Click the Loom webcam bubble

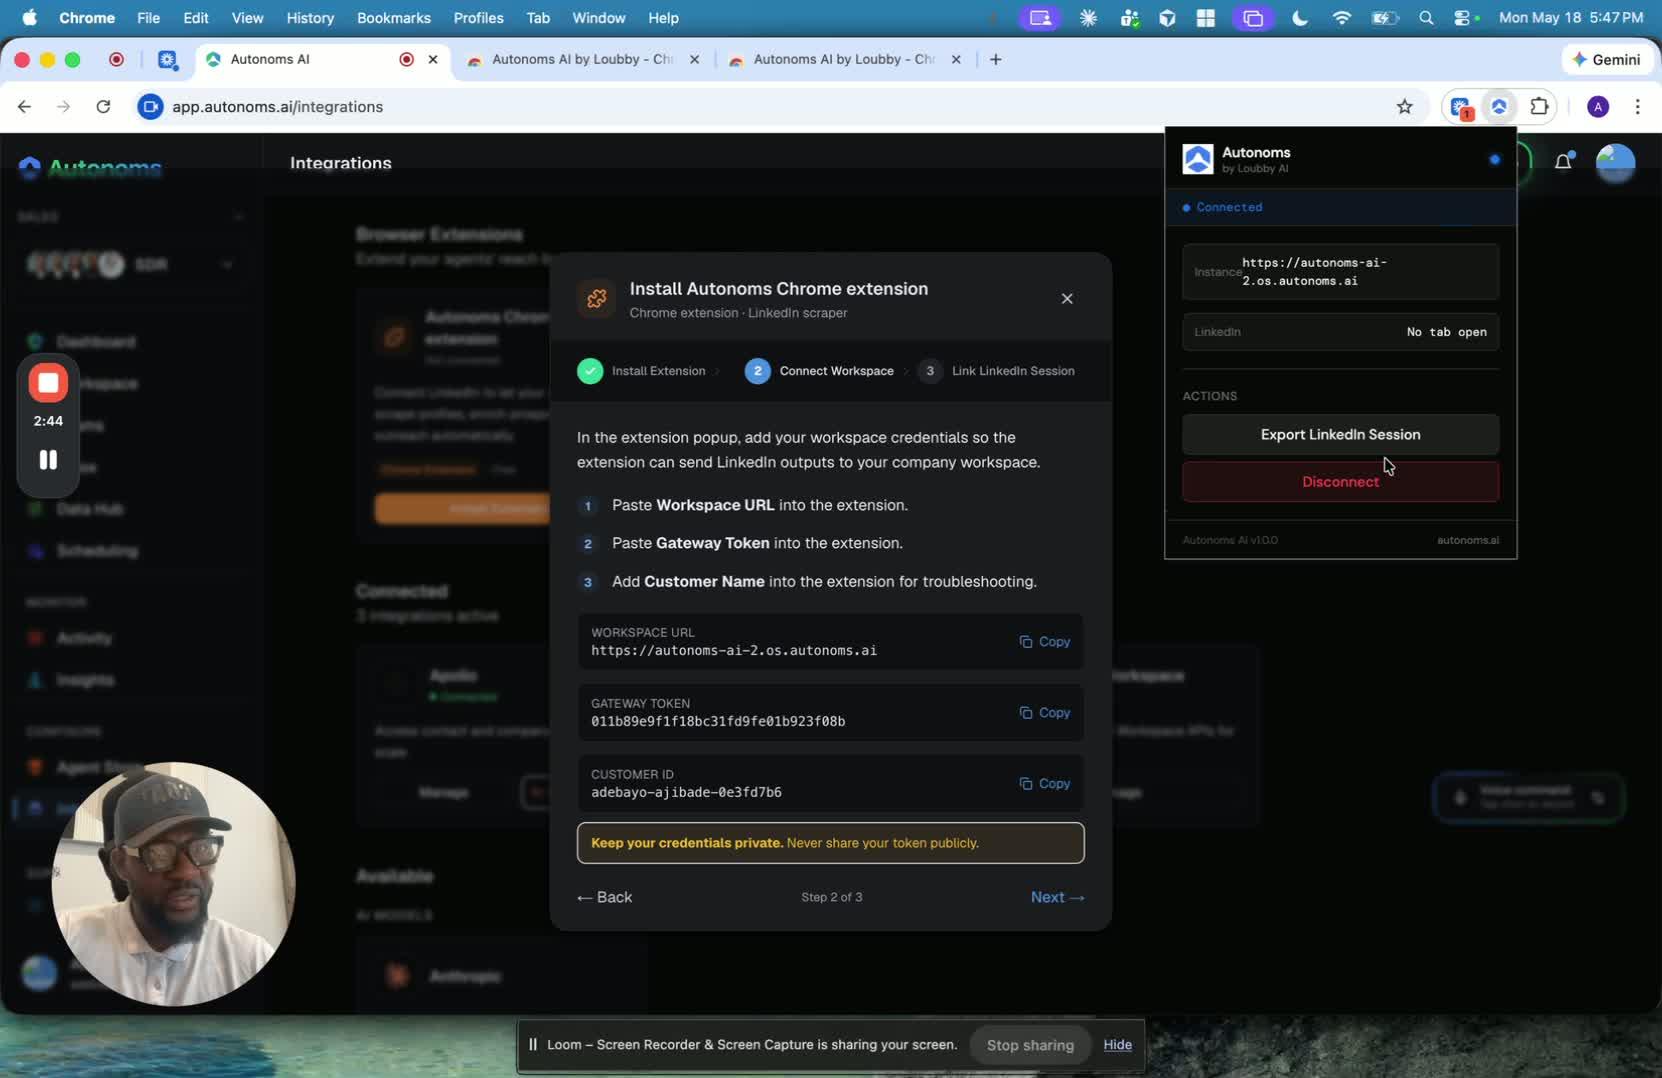tap(173, 884)
